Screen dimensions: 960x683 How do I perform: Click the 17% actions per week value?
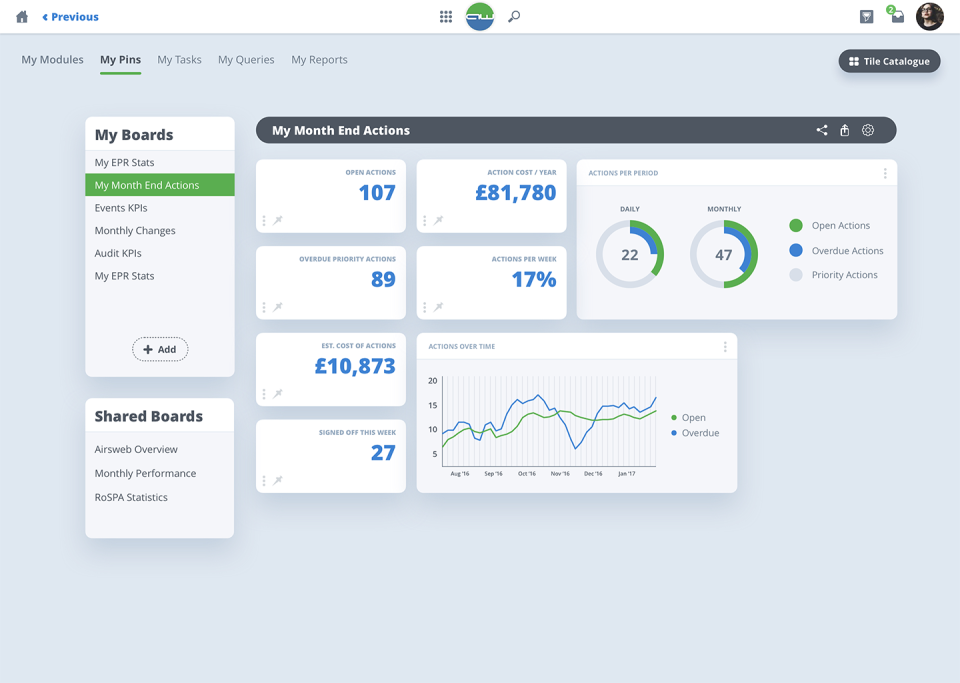pyautogui.click(x=534, y=280)
